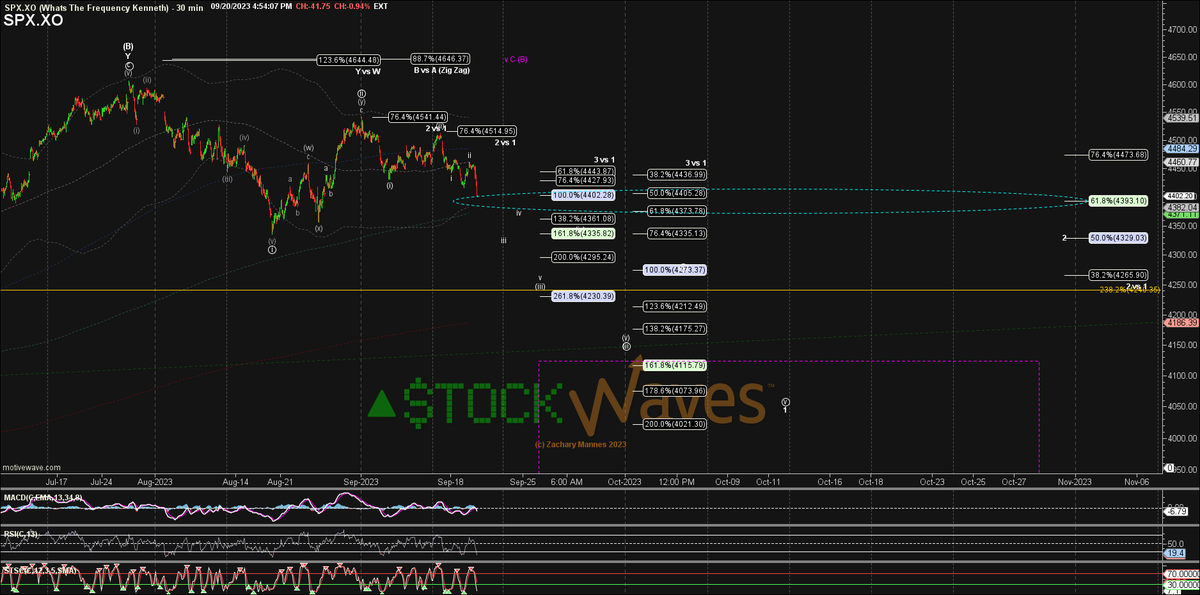Click the 4186.39 red price axis tag

pyautogui.click(x=1182, y=323)
